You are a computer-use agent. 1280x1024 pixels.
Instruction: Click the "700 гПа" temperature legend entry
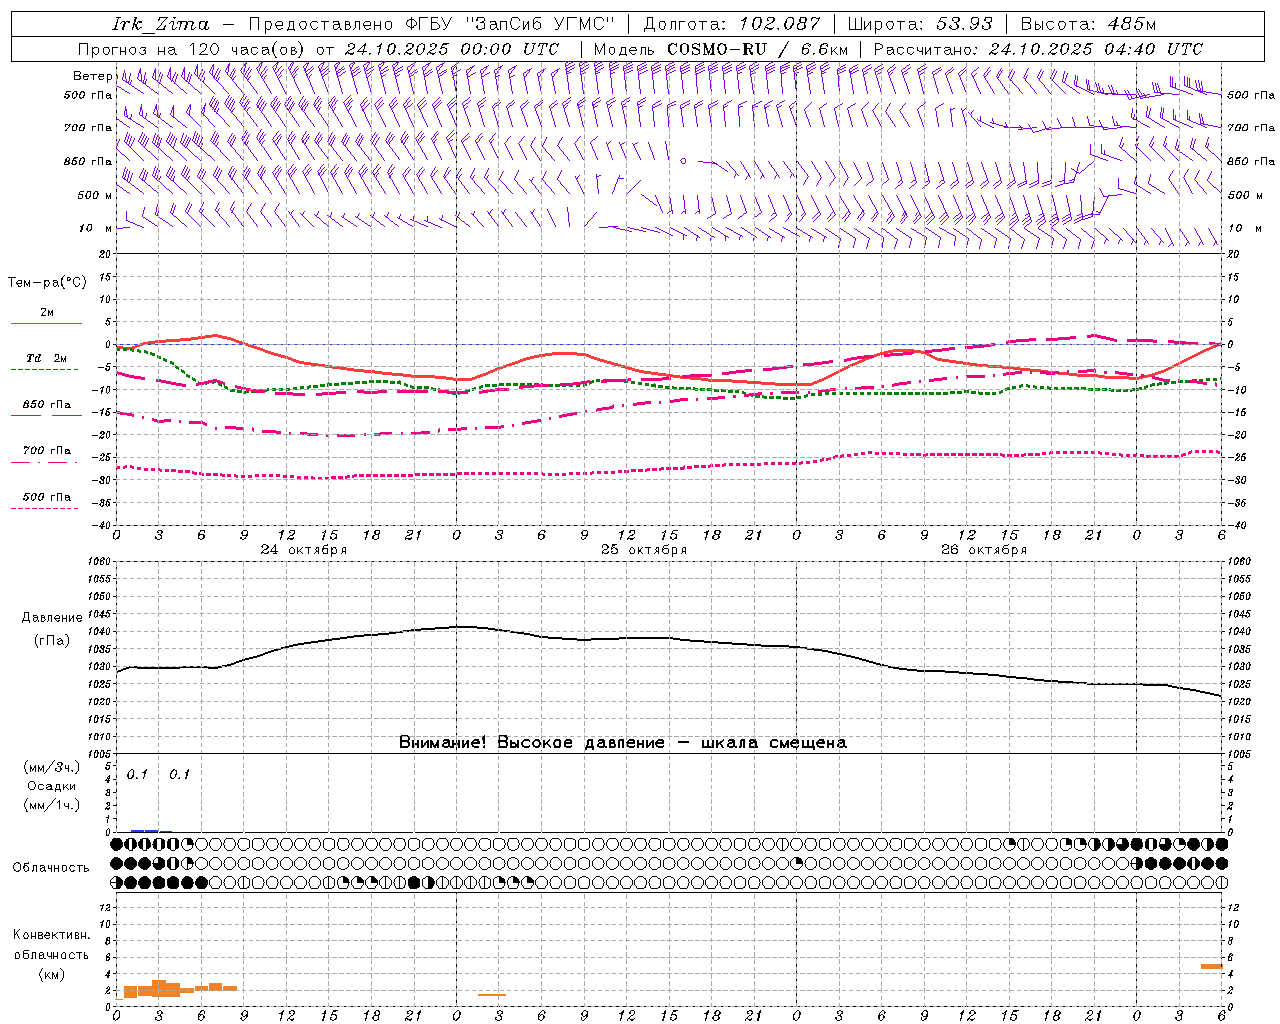click(47, 451)
